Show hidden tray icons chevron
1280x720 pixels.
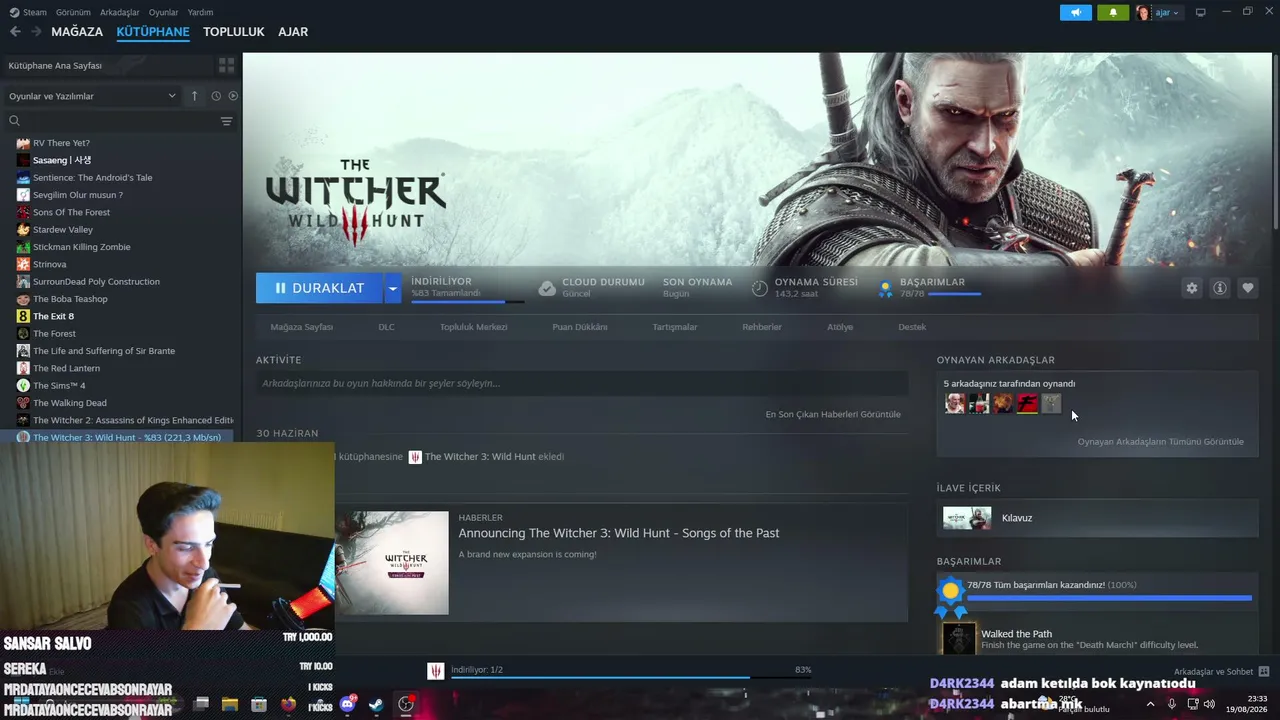(x=1150, y=704)
